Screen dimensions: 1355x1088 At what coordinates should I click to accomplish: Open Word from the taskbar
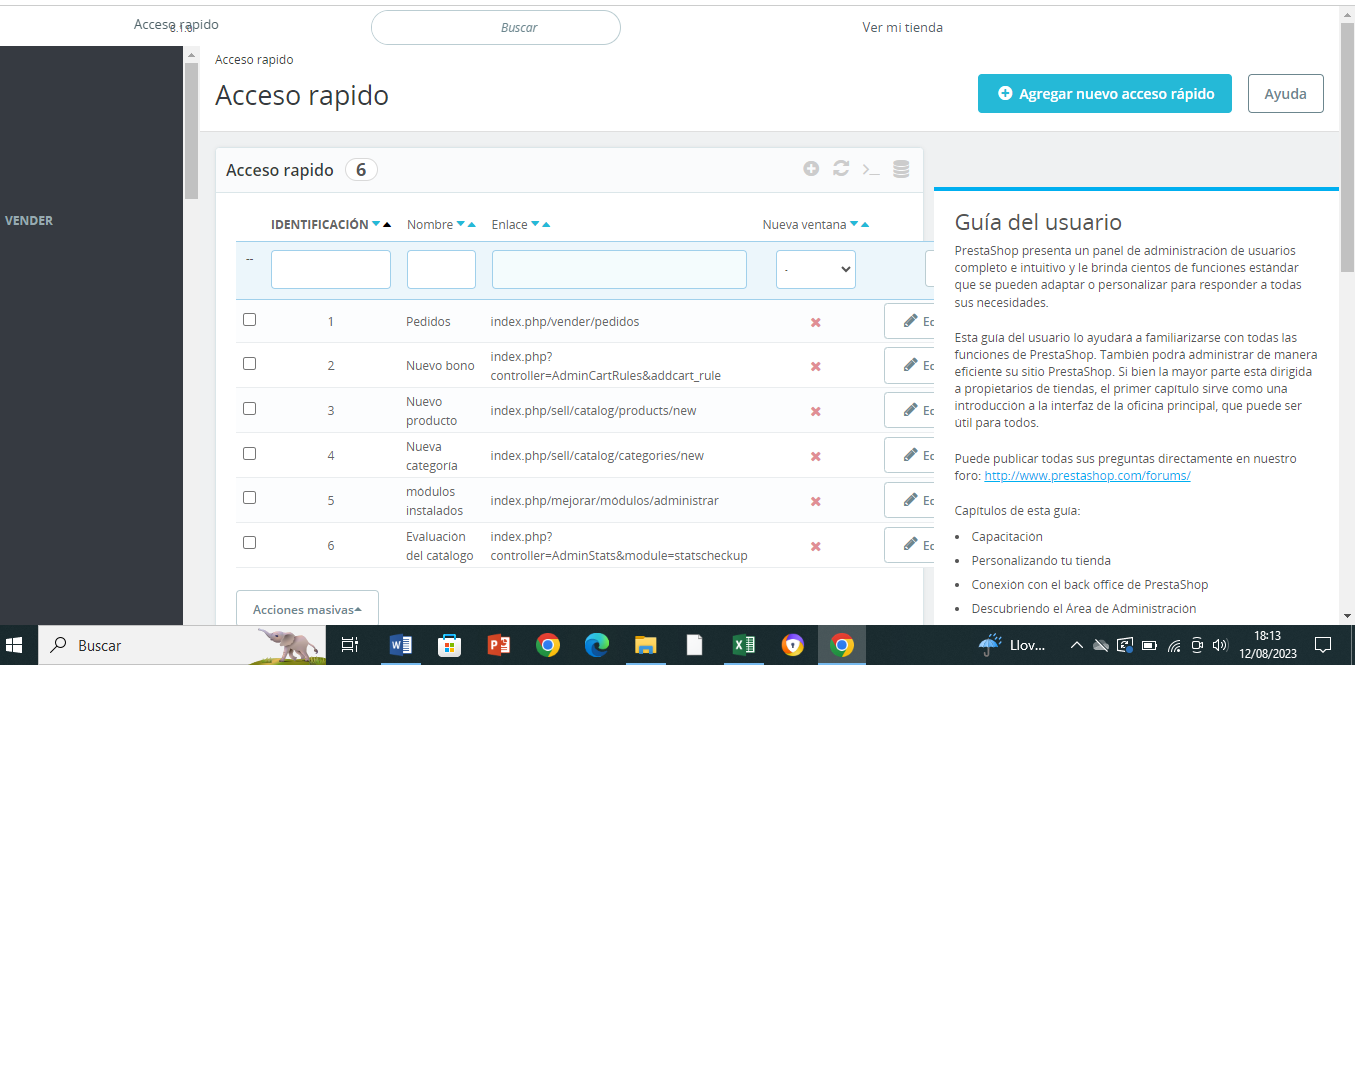coord(401,645)
